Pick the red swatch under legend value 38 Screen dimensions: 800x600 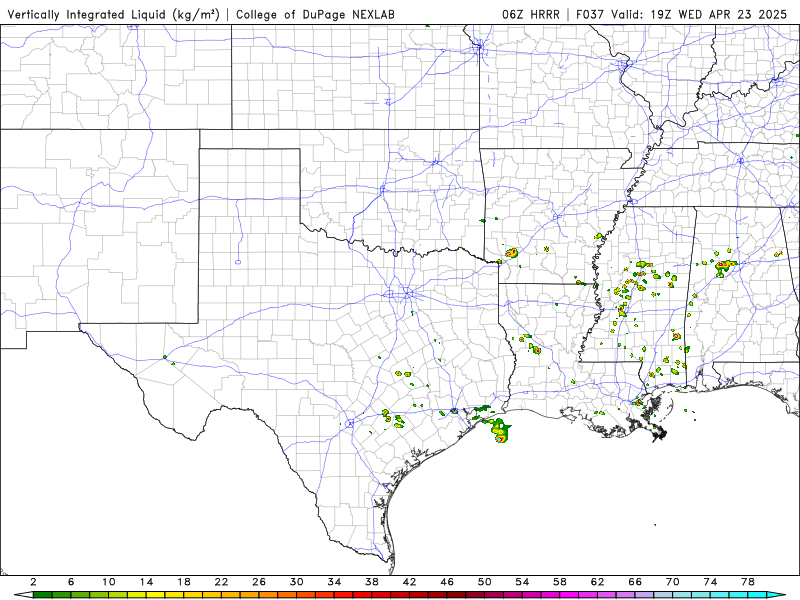[x=382, y=595]
